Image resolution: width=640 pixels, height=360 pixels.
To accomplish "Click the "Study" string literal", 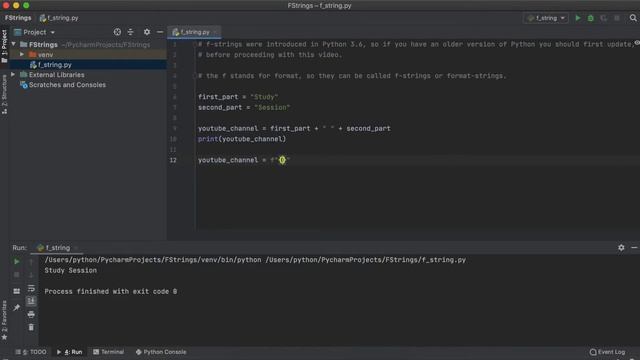I will tap(264, 97).
